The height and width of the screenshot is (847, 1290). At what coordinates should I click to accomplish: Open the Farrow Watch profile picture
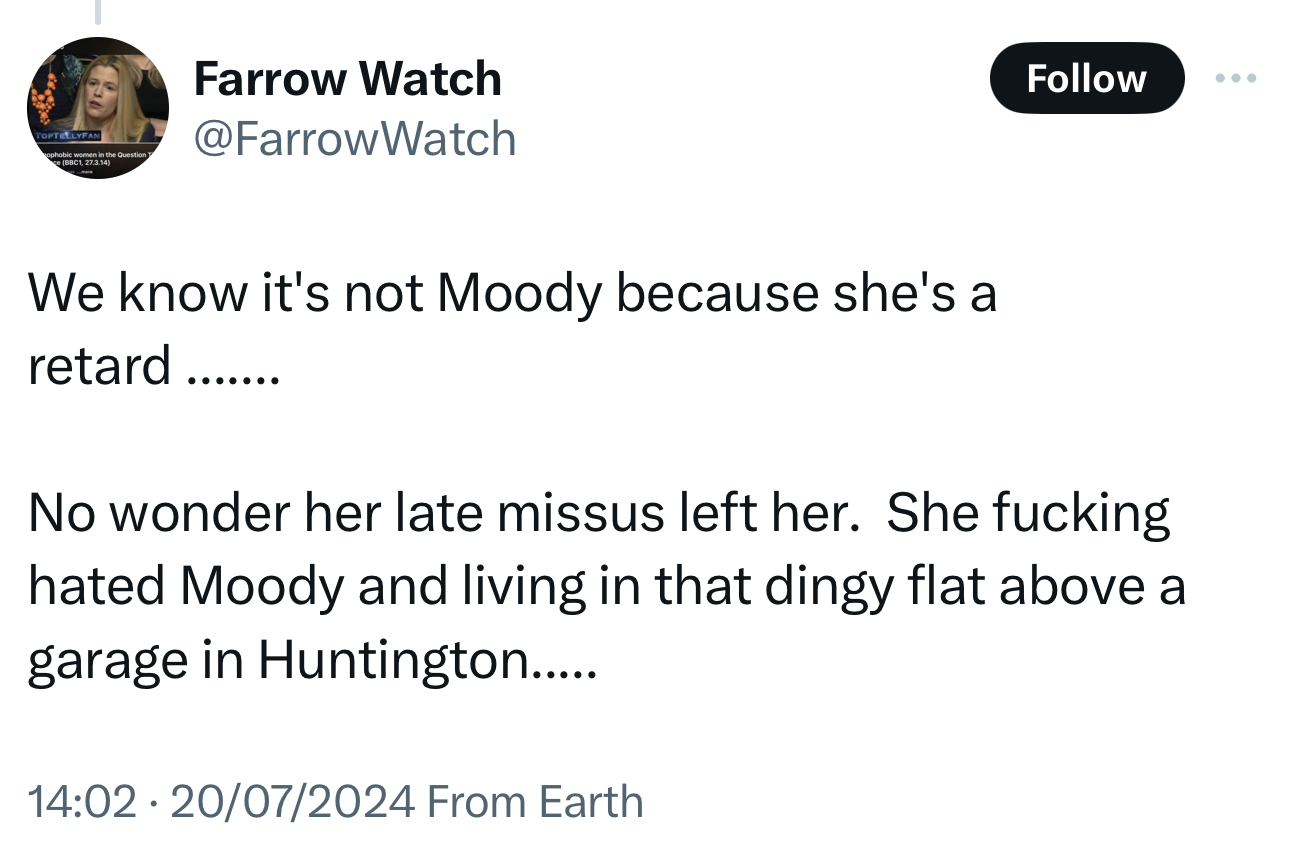(97, 108)
